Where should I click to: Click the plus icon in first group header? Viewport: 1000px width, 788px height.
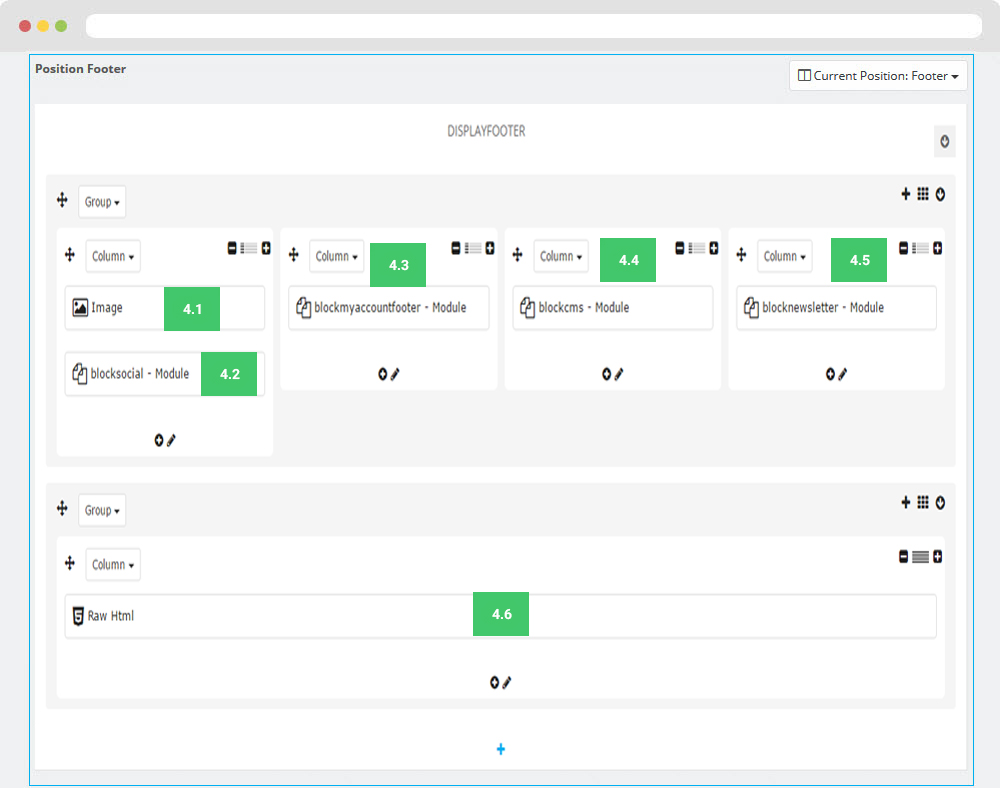point(906,194)
